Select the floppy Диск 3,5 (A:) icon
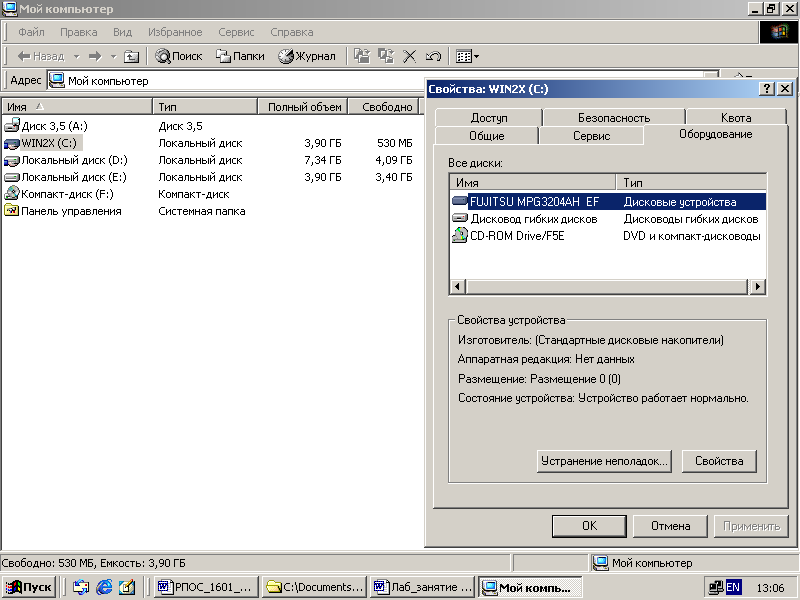800x600 pixels. [12, 126]
